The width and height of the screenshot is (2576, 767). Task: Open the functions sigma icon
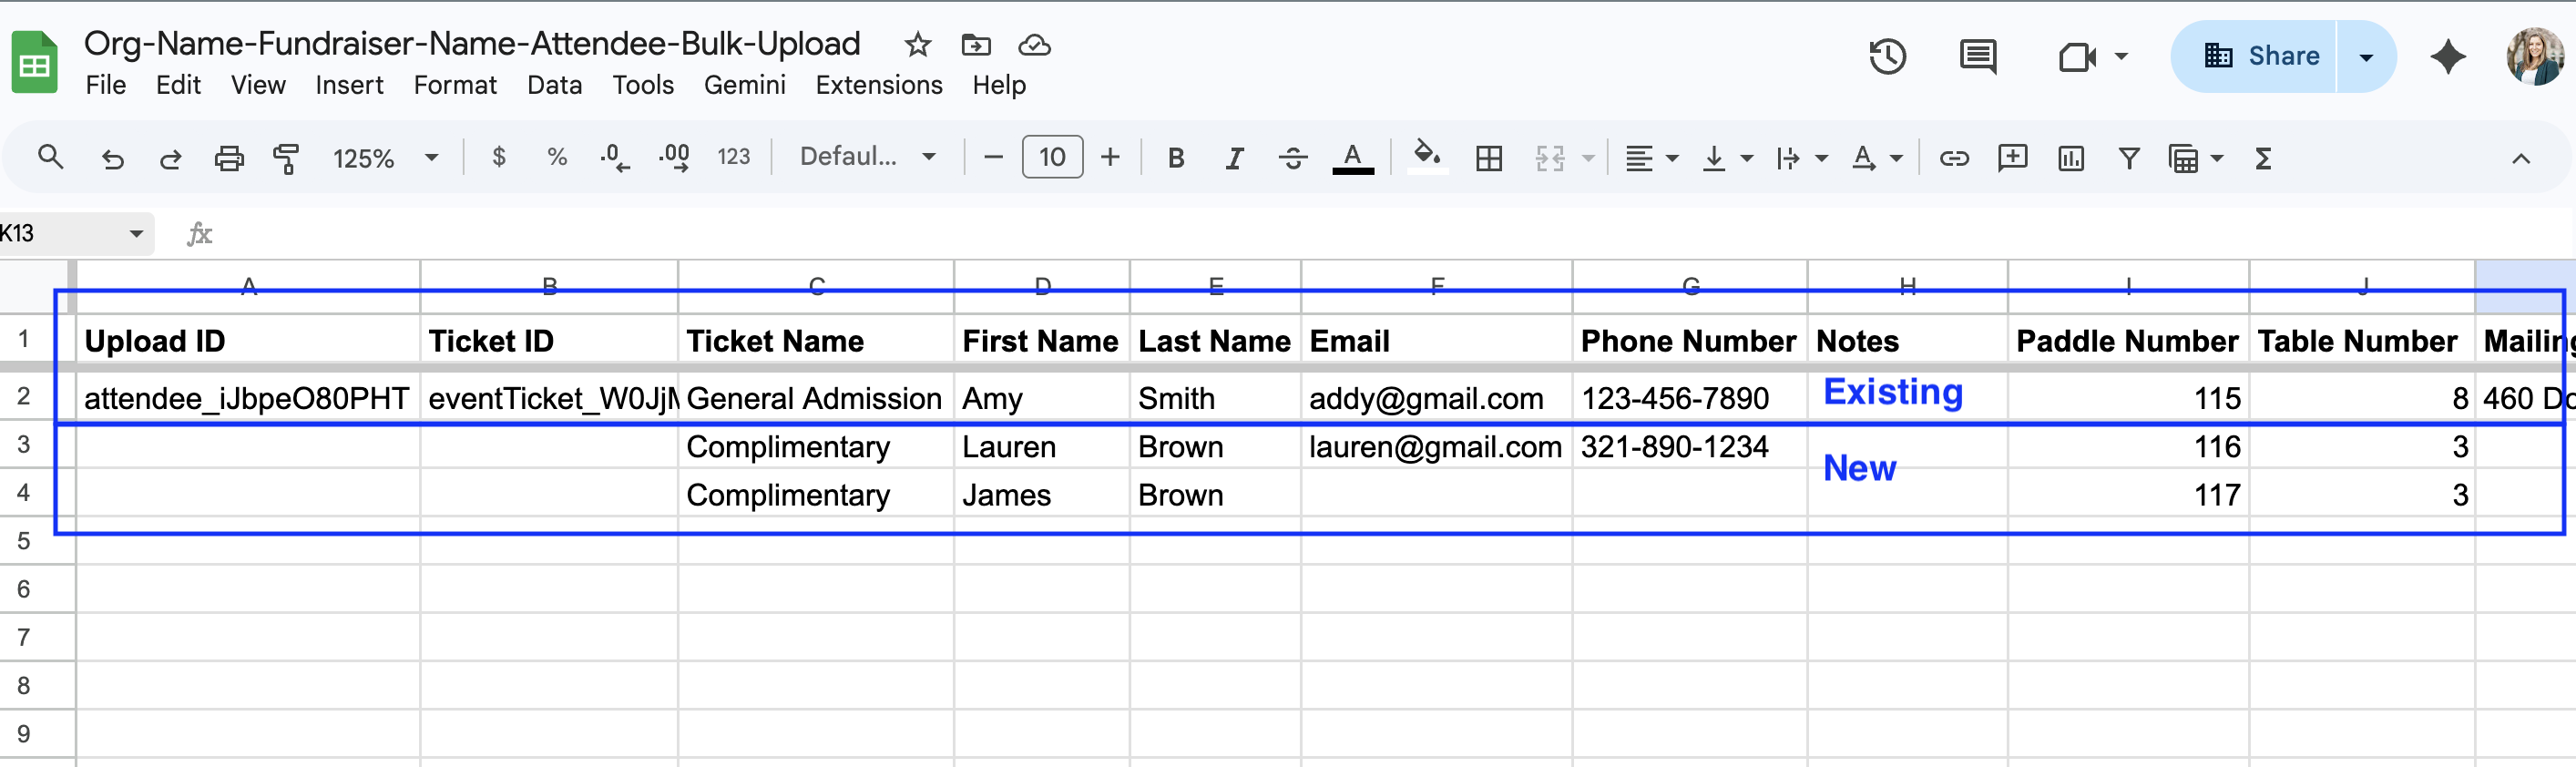point(2263,158)
